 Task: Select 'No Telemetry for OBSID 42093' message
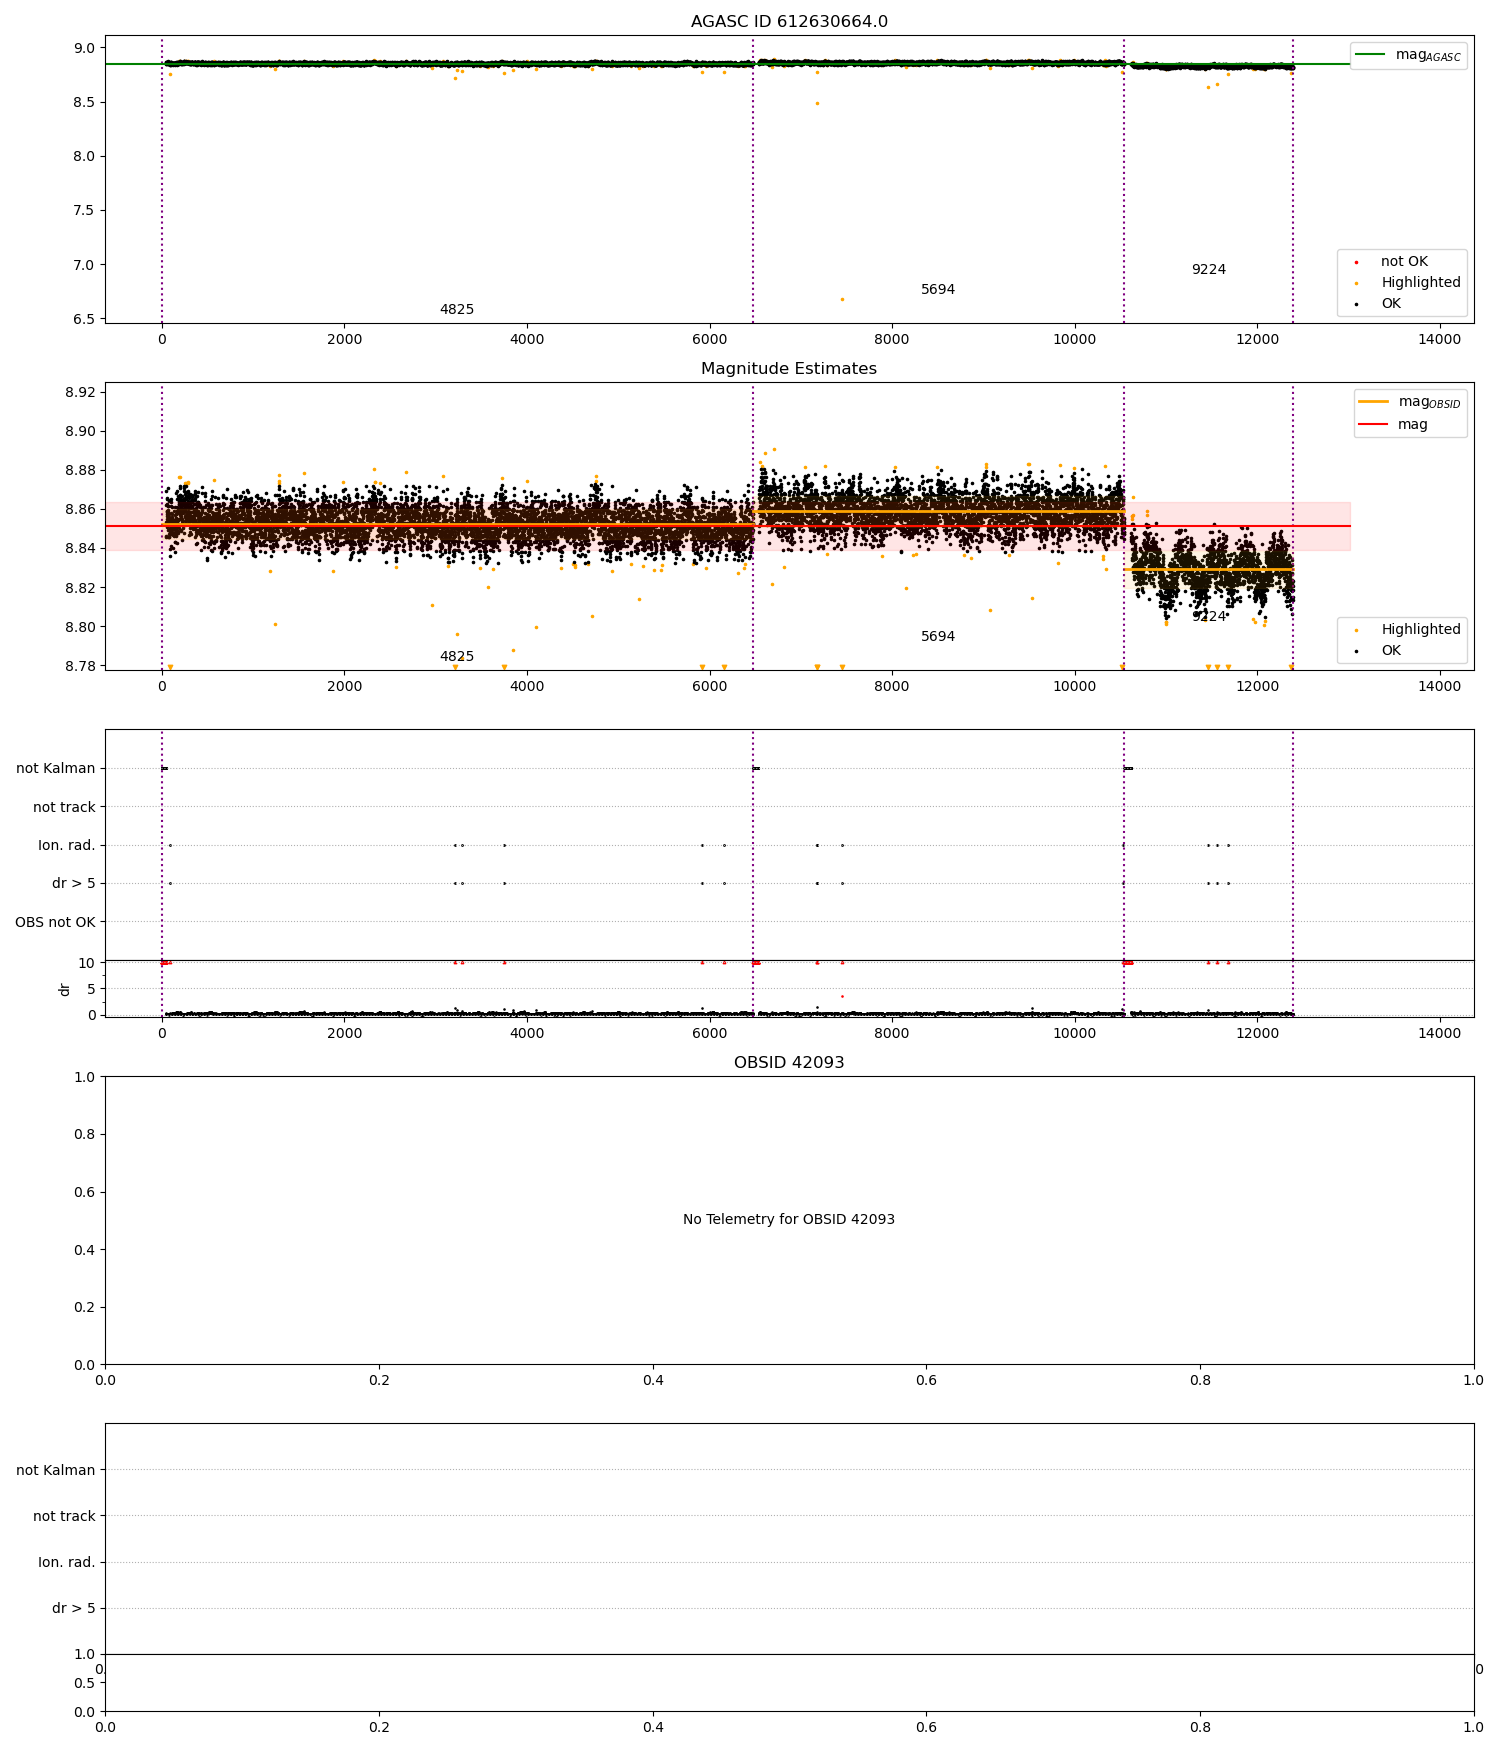[789, 1220]
